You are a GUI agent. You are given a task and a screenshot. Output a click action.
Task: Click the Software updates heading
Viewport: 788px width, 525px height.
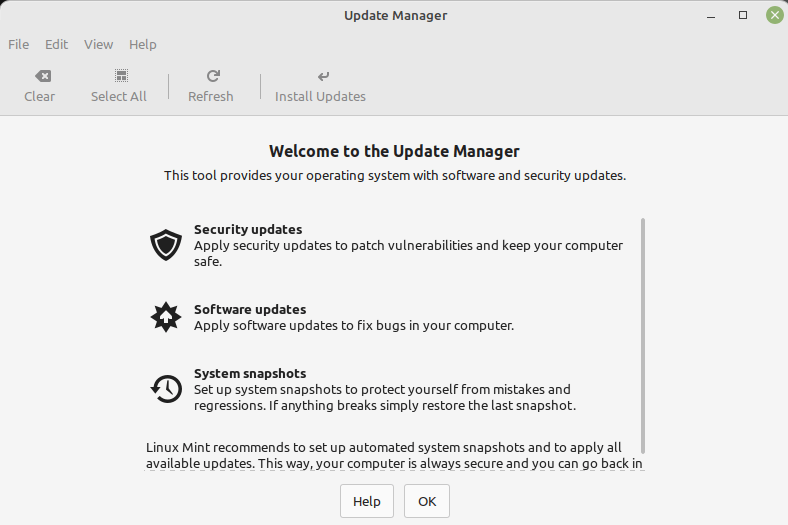(250, 309)
